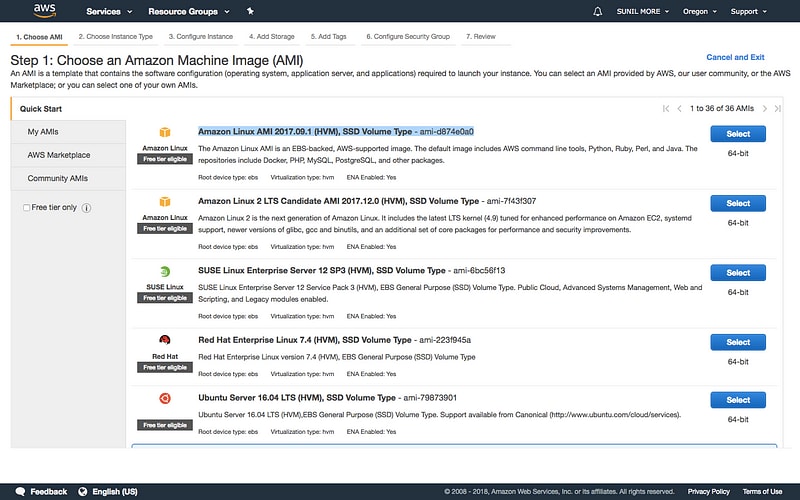The height and width of the screenshot is (500, 800).
Task: Select Red Hat Enterprise Linux 7.4
Action: click(738, 342)
